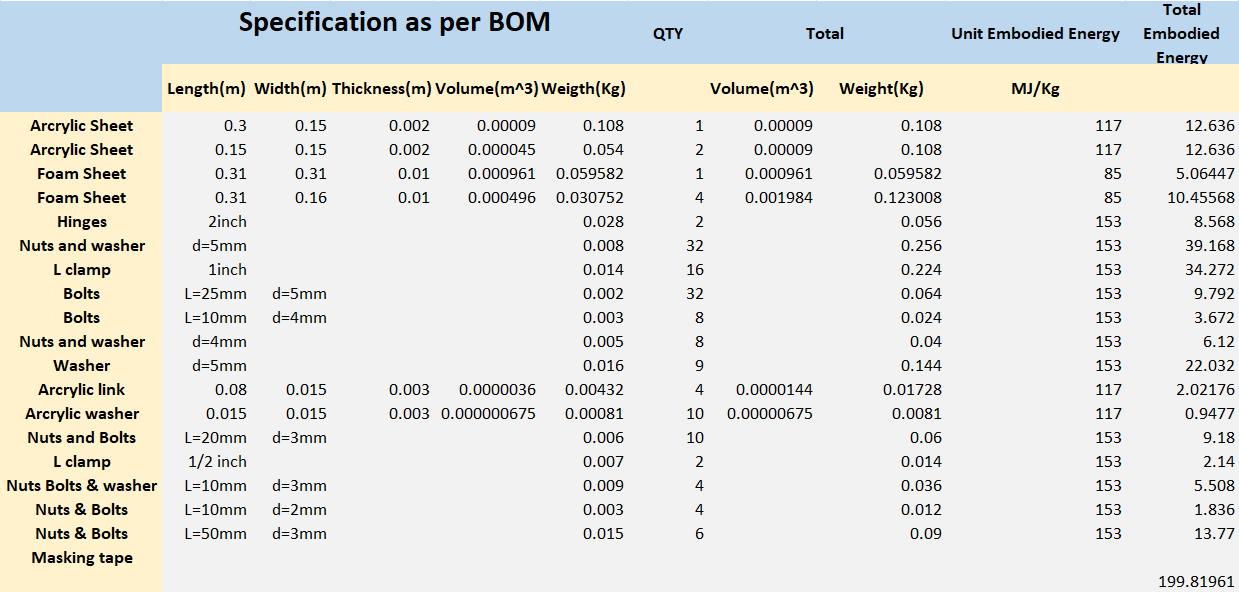Select the d=2mm diameter cell
The image size is (1239, 592).
click(x=299, y=510)
